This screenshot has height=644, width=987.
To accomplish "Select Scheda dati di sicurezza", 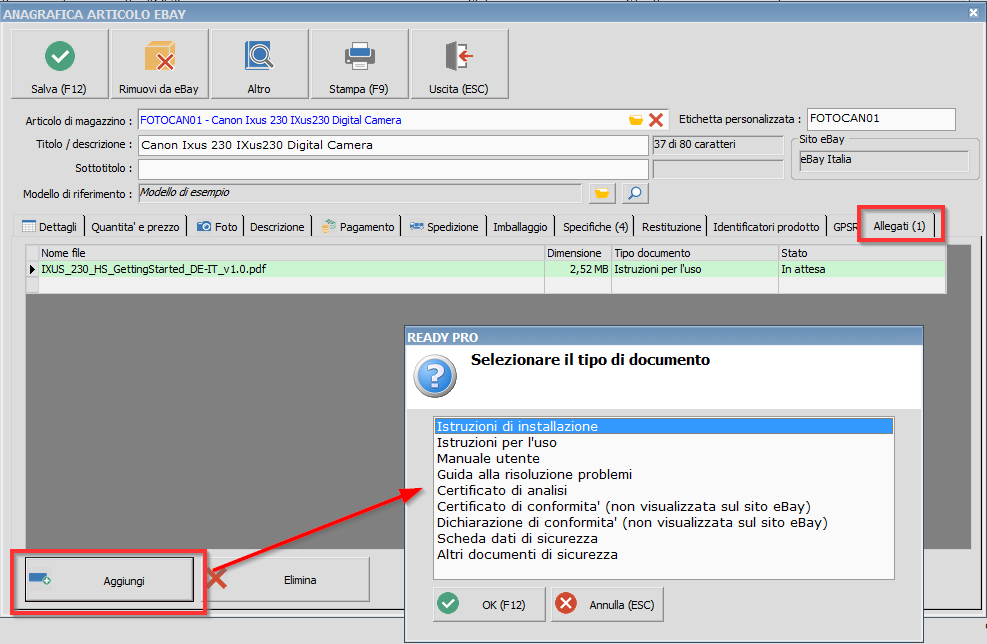I will pos(663,538).
